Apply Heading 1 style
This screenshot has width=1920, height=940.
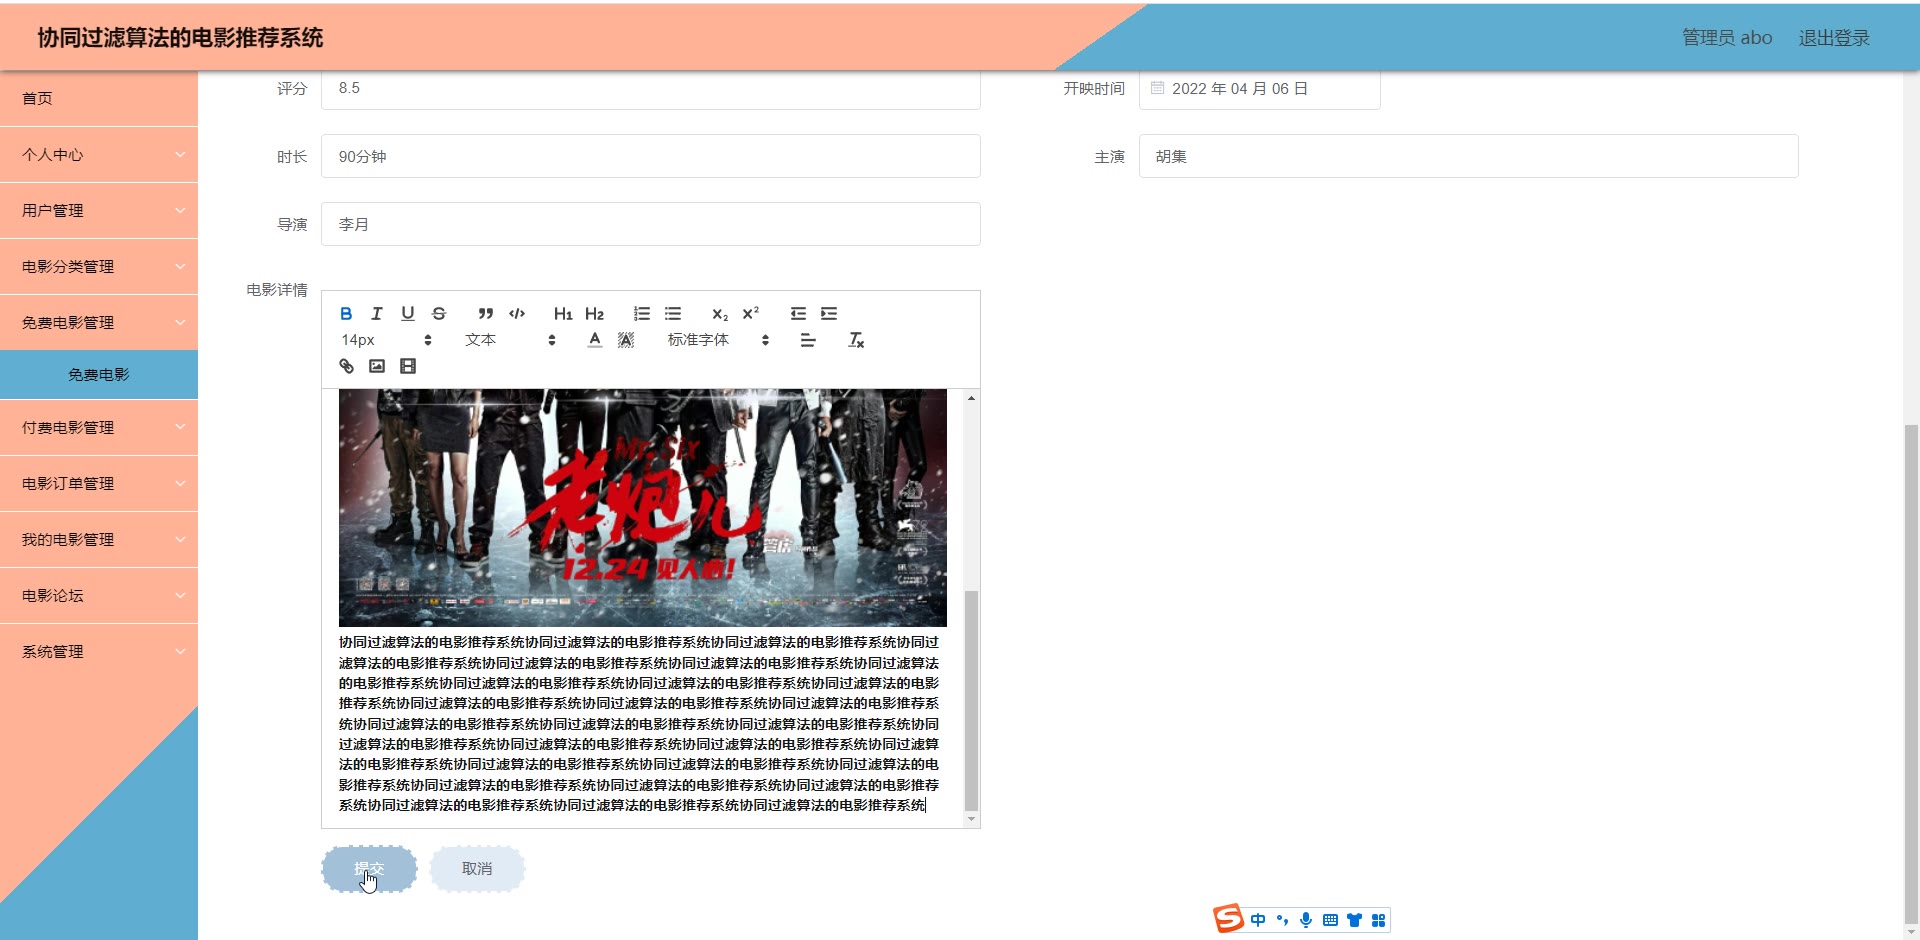563,314
